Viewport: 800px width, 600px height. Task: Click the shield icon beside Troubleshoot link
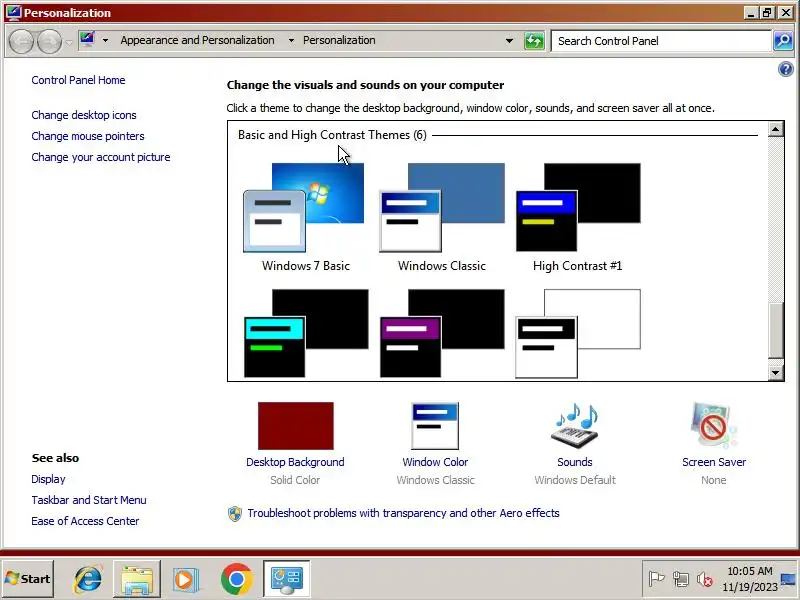point(235,513)
